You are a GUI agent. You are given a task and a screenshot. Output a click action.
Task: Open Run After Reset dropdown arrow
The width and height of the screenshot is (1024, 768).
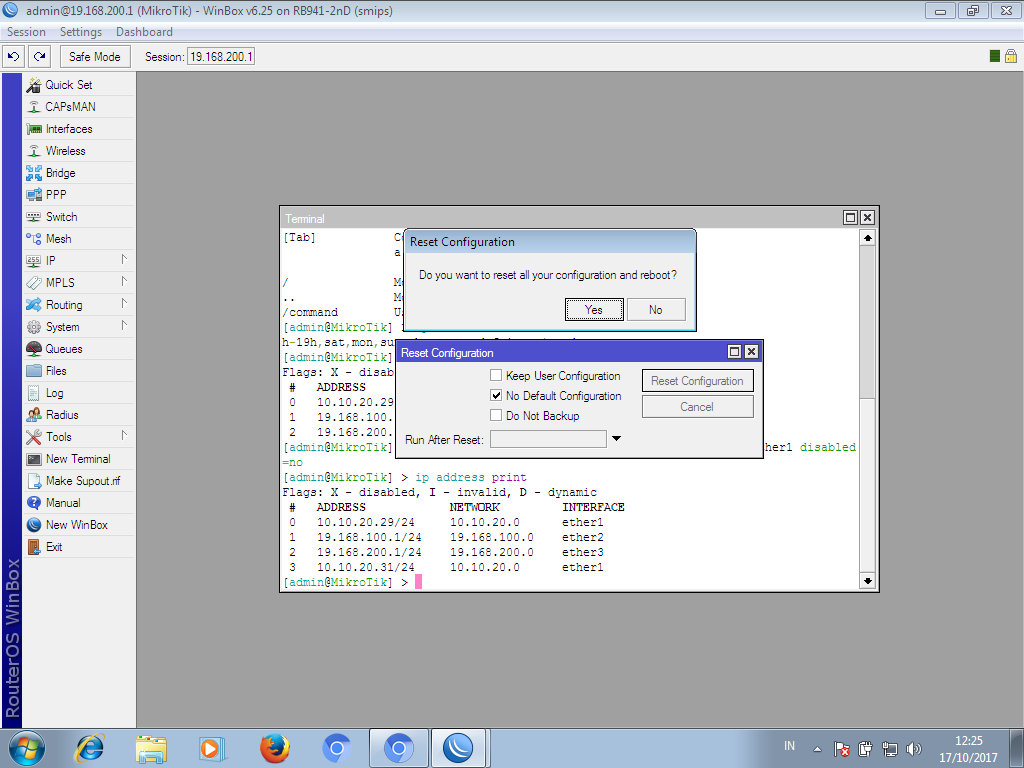point(616,439)
